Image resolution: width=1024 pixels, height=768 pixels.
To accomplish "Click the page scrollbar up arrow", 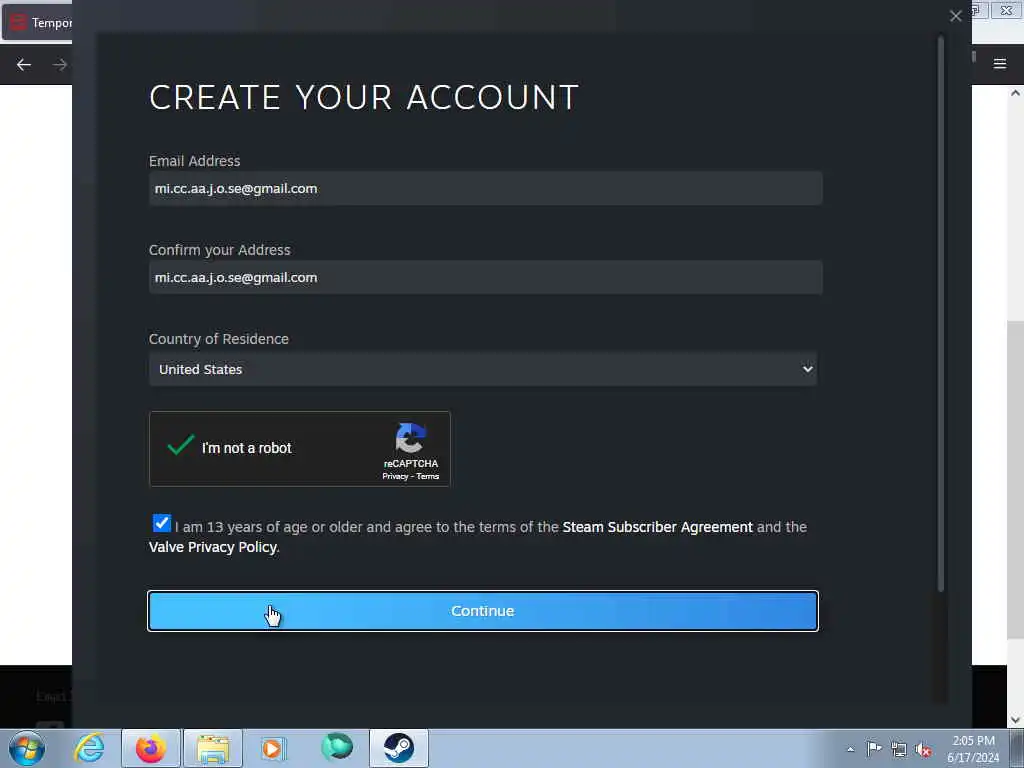I will coord(1016,93).
